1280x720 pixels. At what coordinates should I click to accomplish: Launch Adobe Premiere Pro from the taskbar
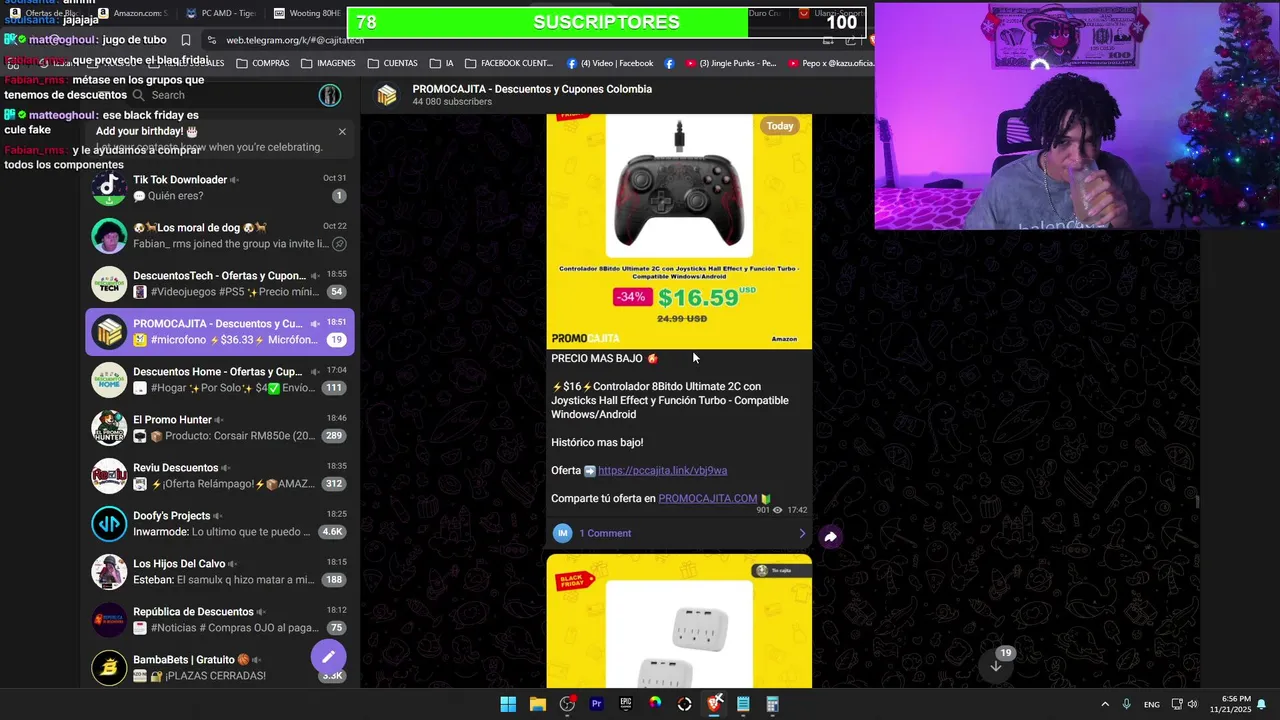click(596, 704)
